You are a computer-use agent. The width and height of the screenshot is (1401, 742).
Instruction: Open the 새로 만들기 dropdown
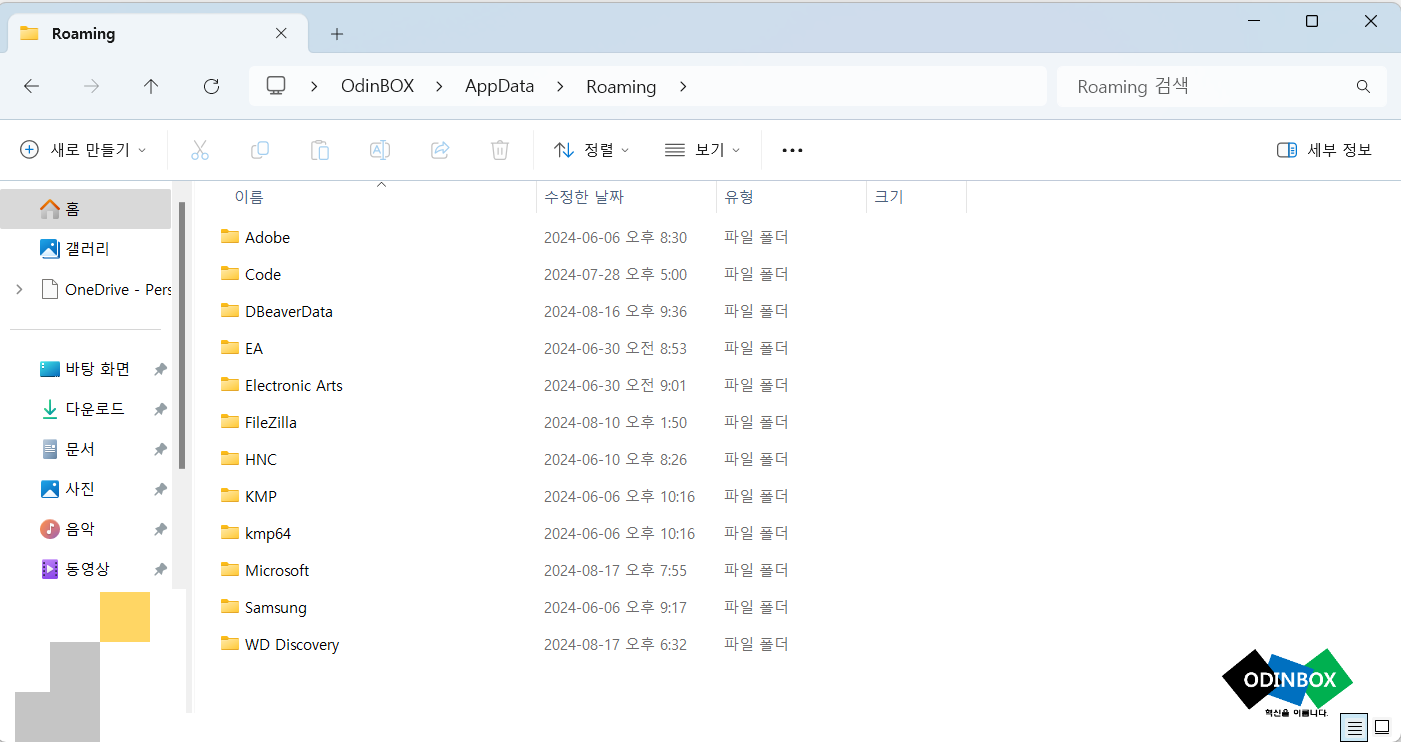coord(83,150)
